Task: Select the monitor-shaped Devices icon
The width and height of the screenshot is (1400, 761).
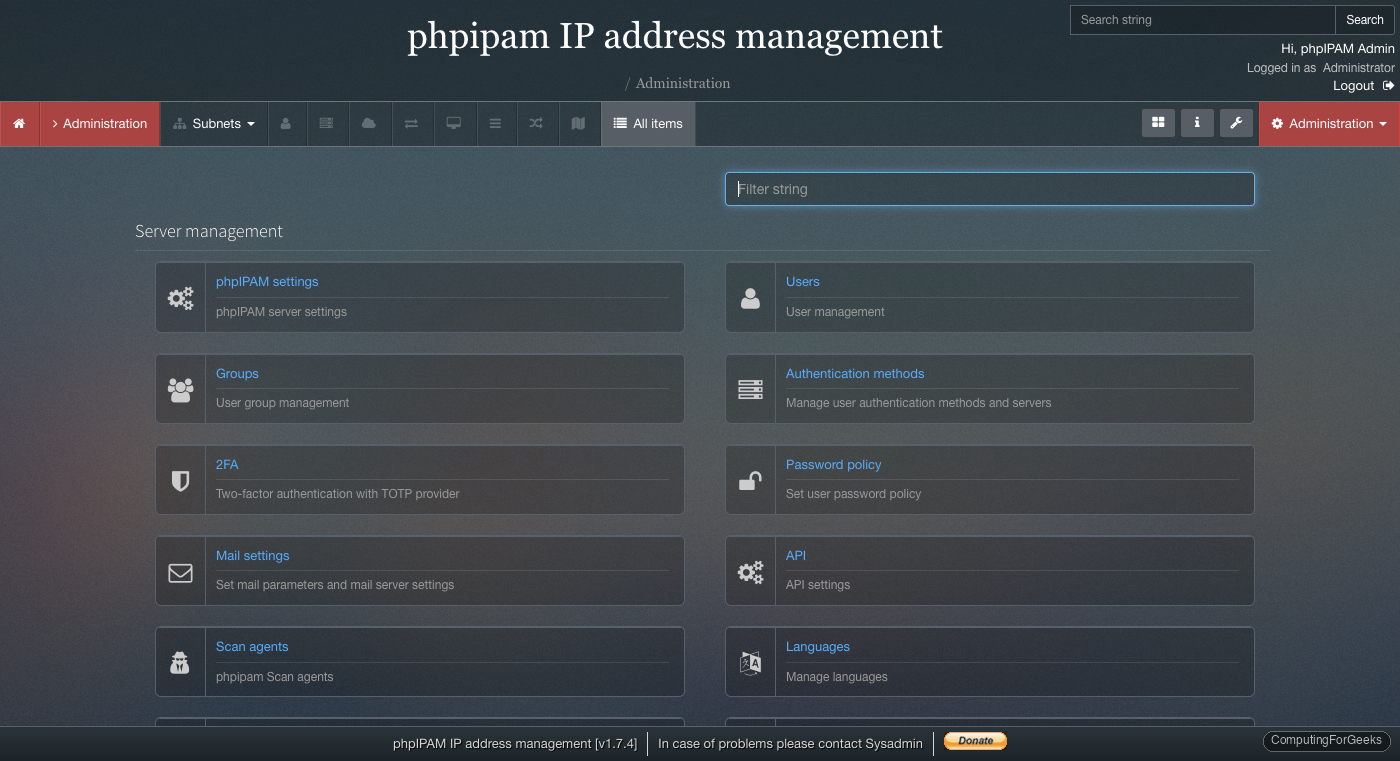Action: pos(454,123)
